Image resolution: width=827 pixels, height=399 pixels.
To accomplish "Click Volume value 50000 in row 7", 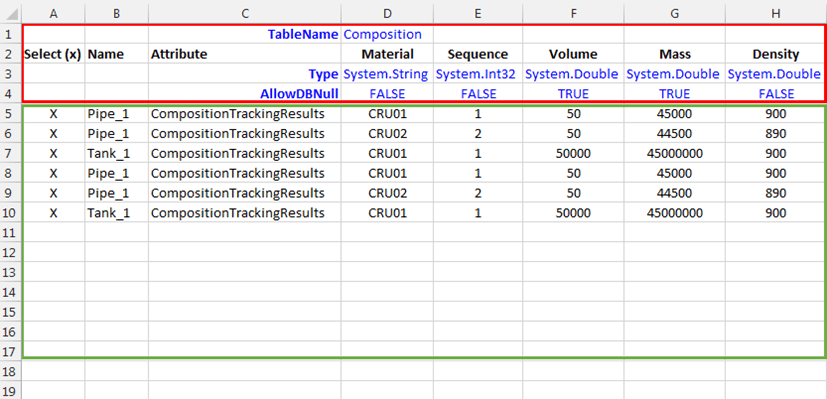I will coord(573,153).
